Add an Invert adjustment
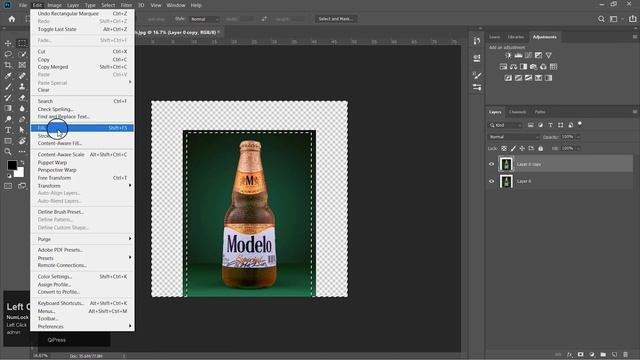 tap(508, 78)
